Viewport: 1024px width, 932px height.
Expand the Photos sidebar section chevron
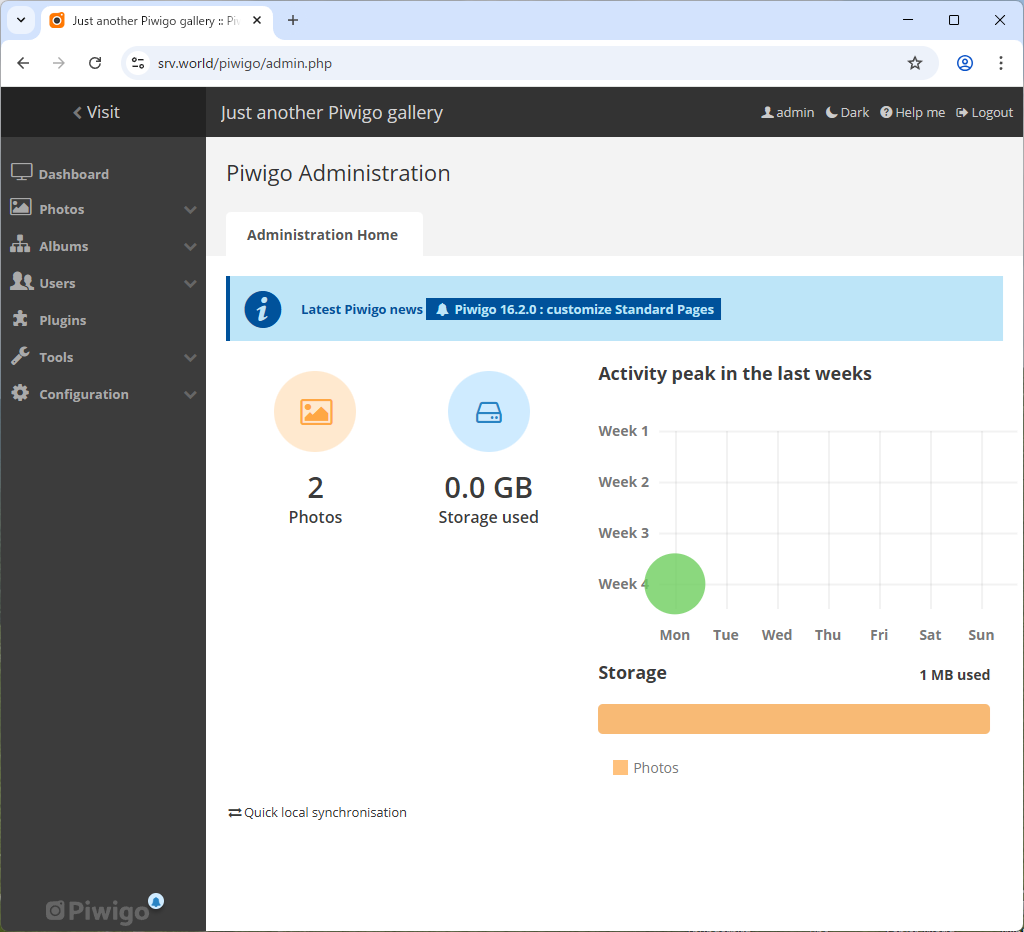pyautogui.click(x=190, y=209)
